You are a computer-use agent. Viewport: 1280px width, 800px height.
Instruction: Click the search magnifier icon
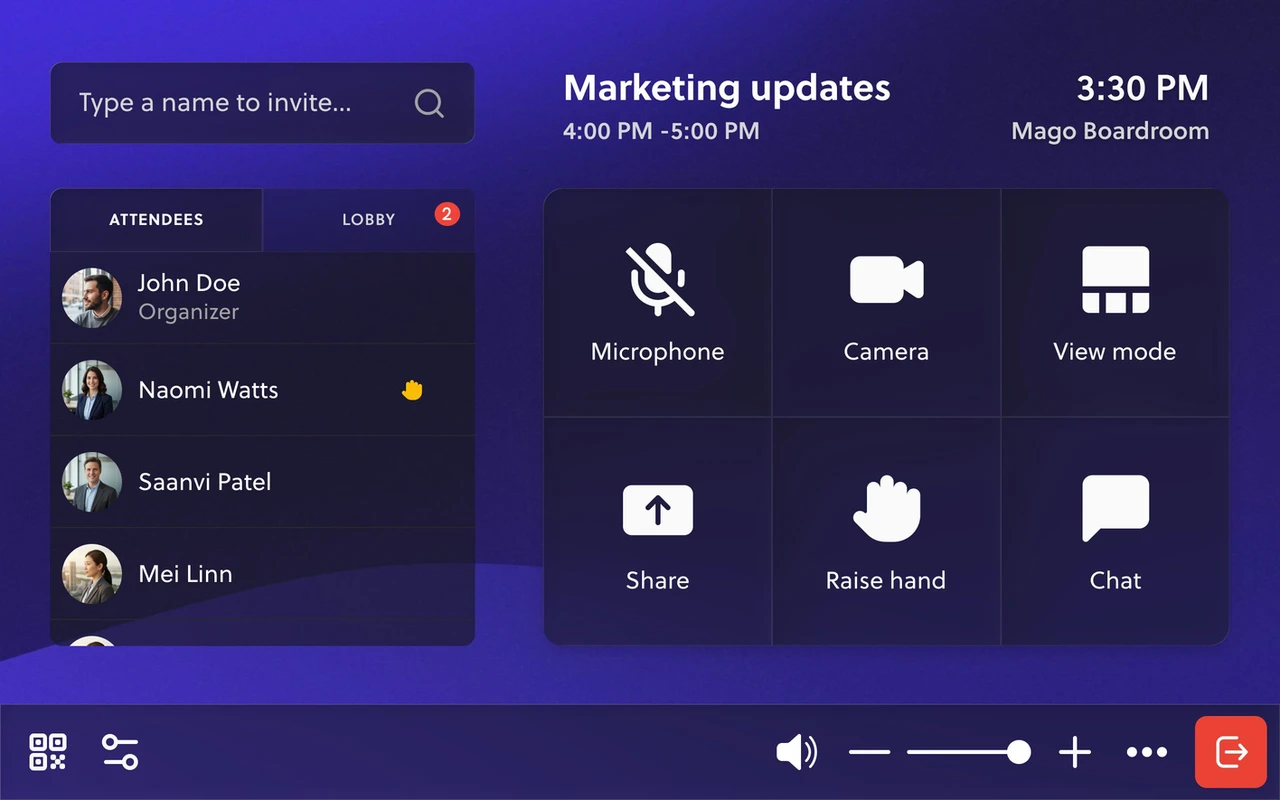pos(429,103)
